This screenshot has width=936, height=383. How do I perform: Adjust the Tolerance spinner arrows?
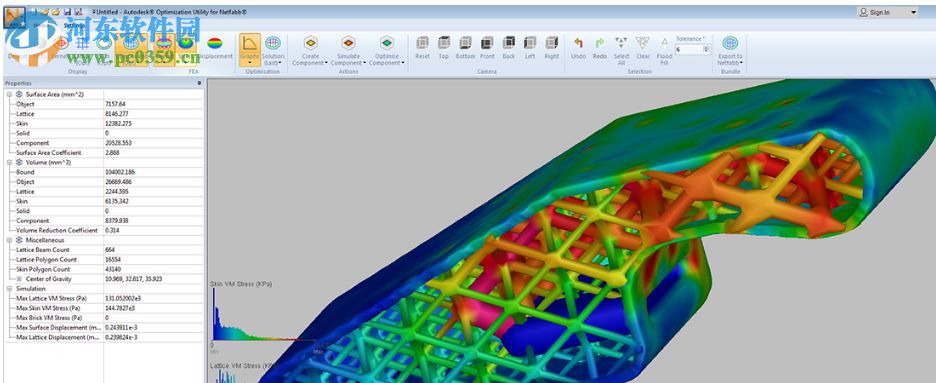coord(706,50)
